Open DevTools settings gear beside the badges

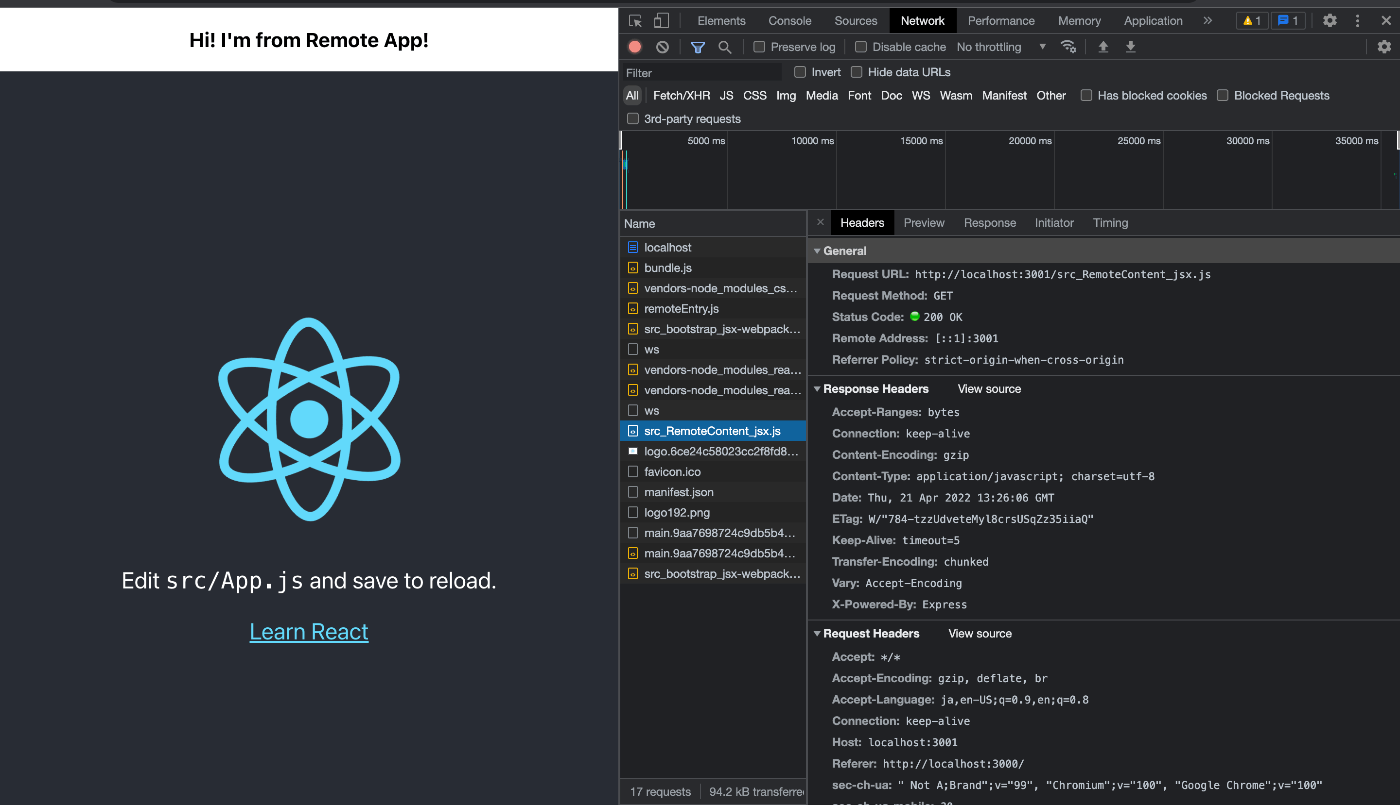click(x=1330, y=21)
